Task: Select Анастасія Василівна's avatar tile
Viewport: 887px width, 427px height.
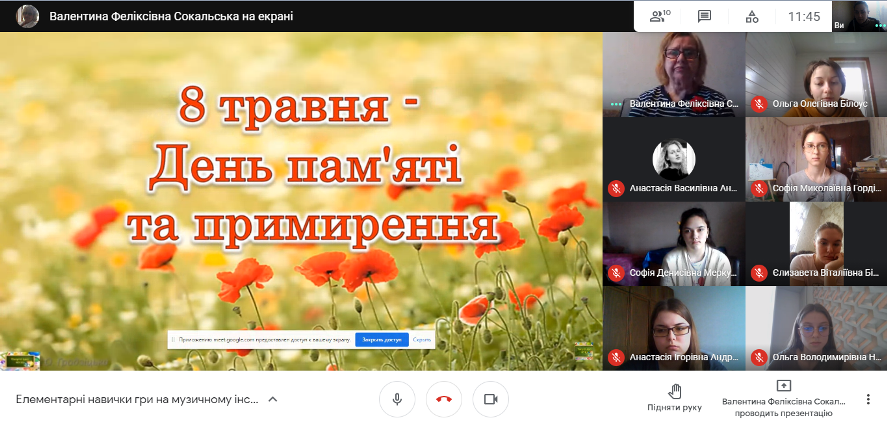Action: pyautogui.click(x=673, y=159)
